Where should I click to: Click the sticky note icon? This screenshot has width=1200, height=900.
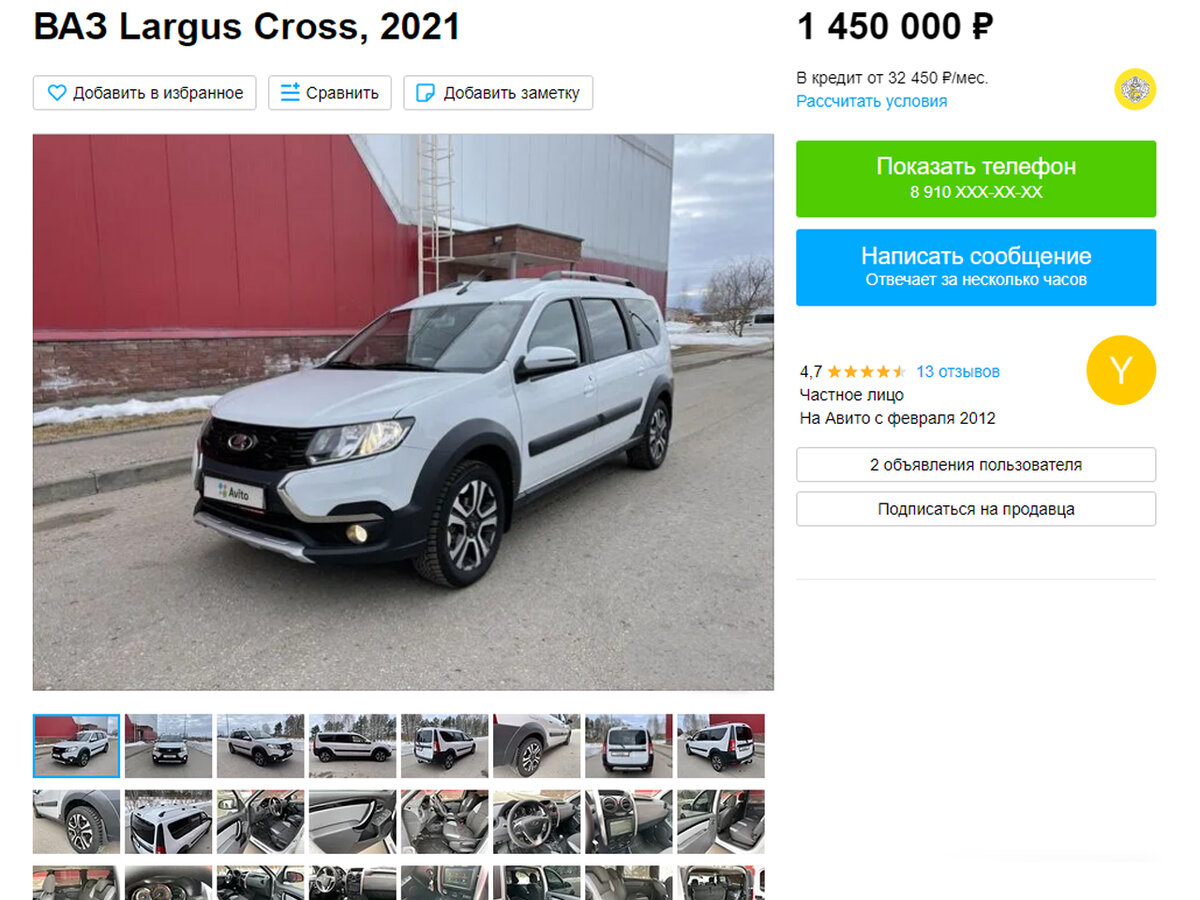(426, 93)
